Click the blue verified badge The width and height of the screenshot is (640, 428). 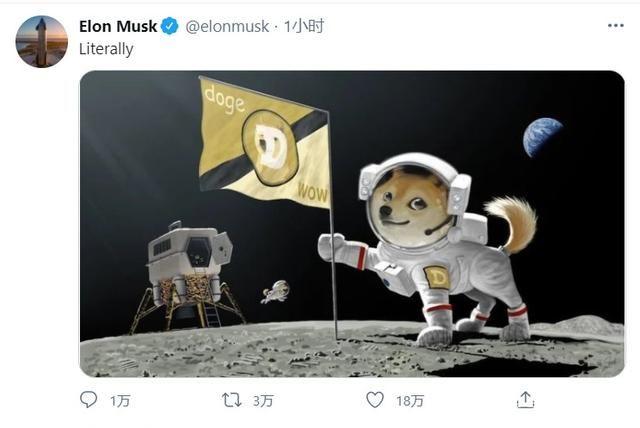[170, 27]
